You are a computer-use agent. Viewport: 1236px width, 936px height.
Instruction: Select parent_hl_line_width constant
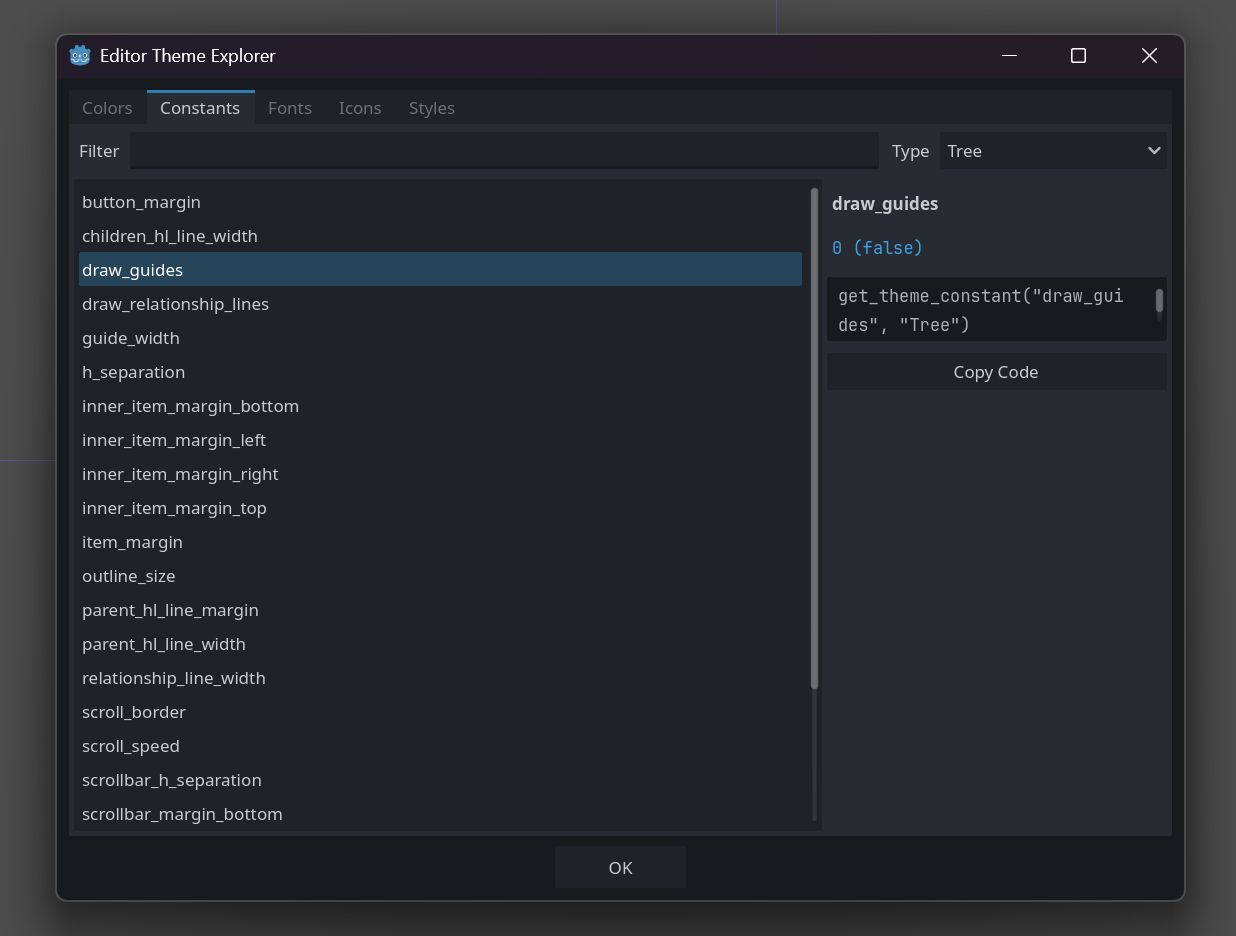click(x=440, y=644)
